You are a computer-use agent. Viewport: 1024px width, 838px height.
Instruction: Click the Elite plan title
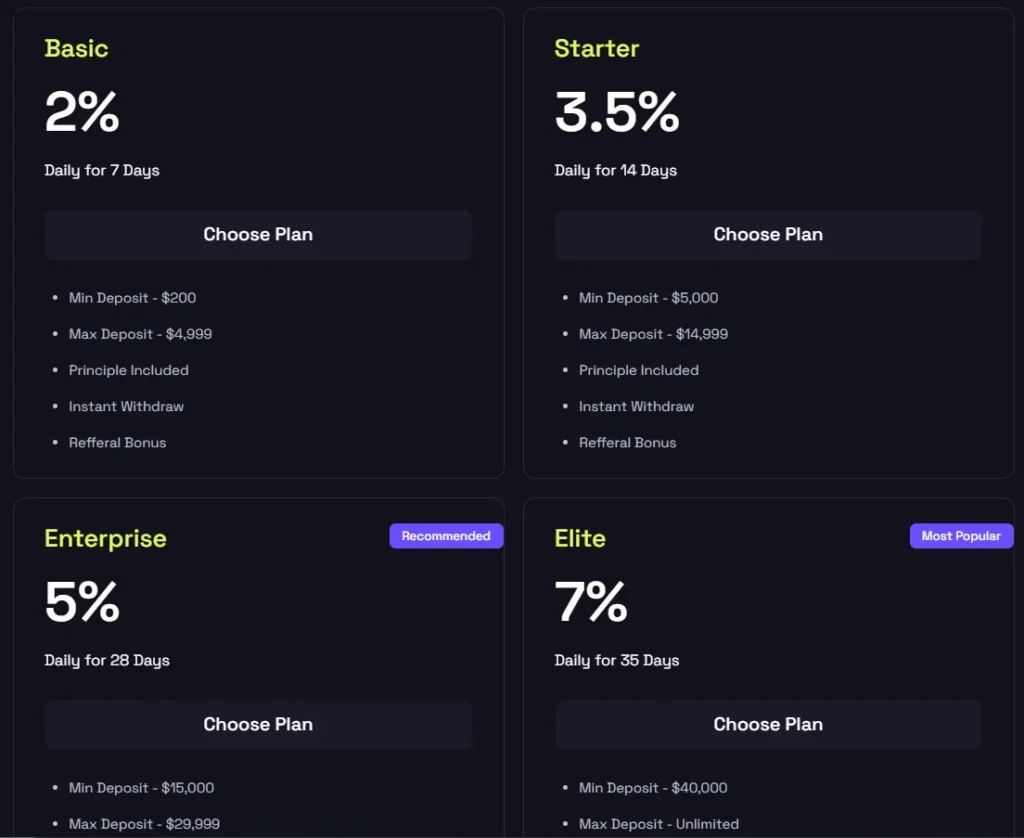point(581,538)
